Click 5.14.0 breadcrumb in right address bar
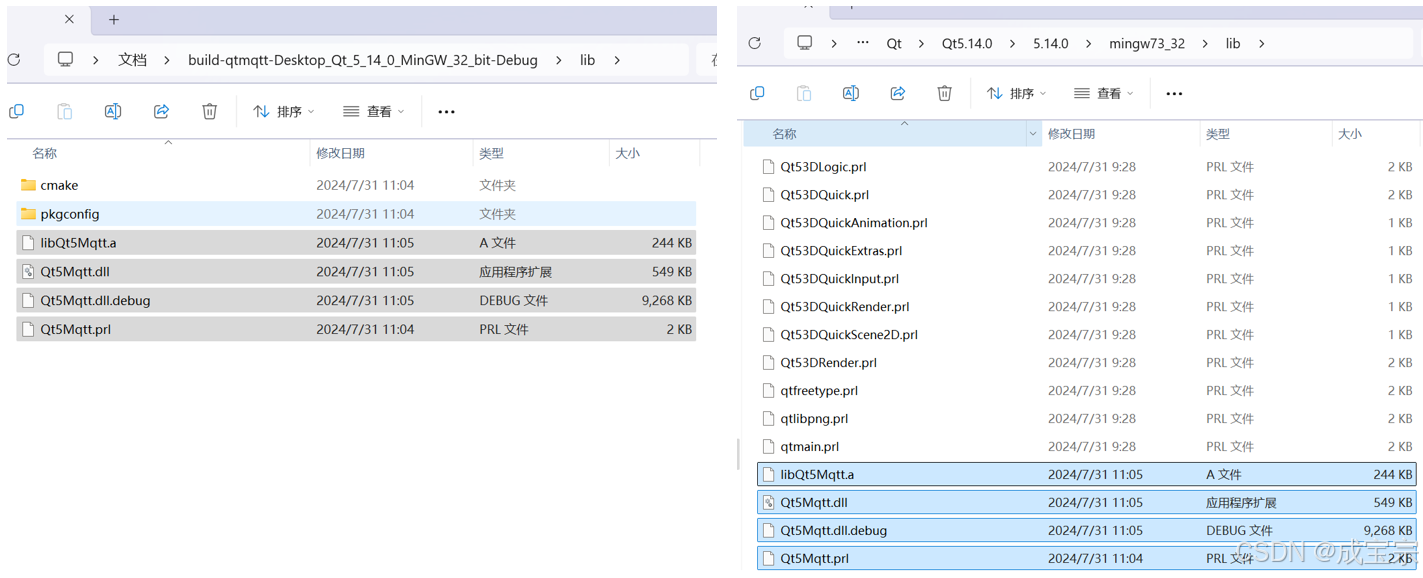 pyautogui.click(x=1051, y=43)
